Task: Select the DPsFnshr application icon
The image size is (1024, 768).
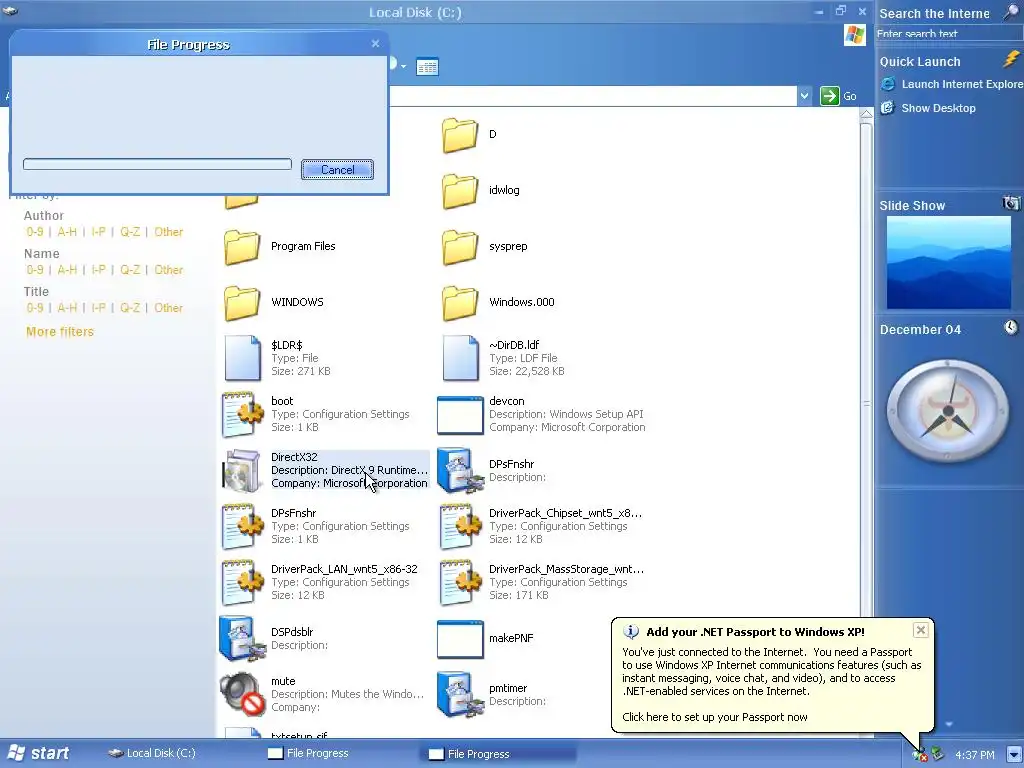Action: (x=460, y=470)
